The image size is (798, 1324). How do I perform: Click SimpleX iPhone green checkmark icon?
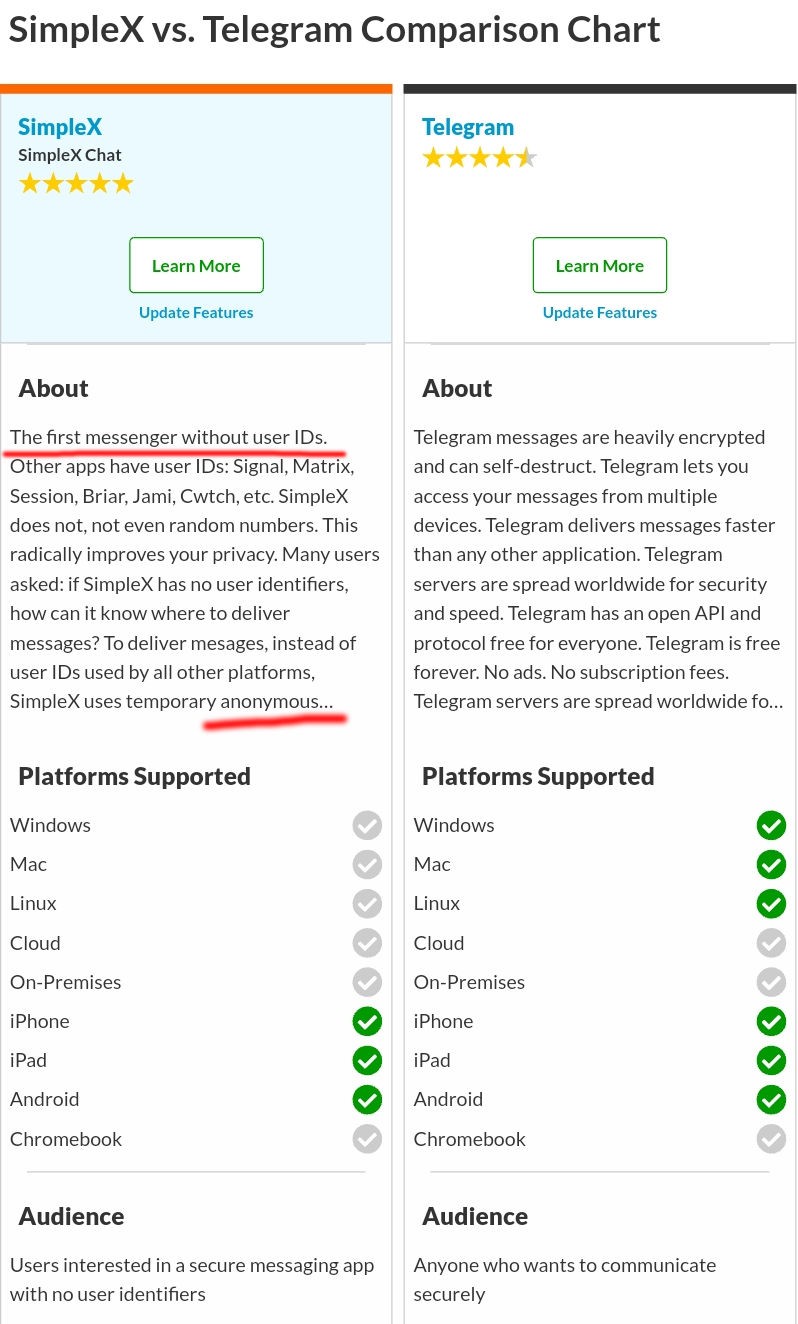(367, 1021)
